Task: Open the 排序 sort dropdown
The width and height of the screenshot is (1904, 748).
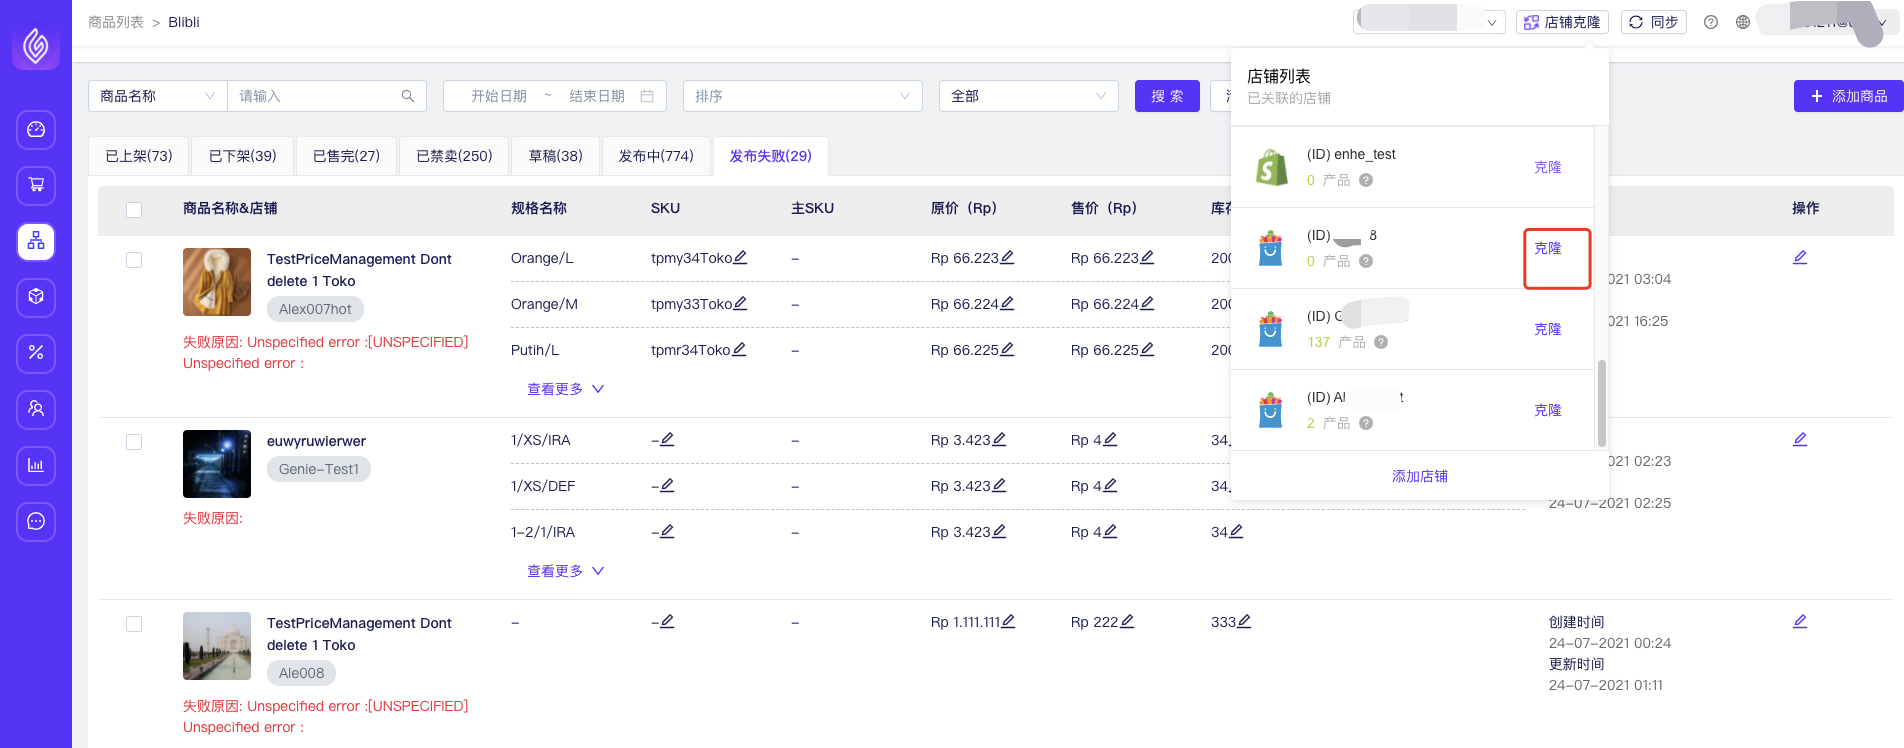Action: pyautogui.click(x=801, y=96)
